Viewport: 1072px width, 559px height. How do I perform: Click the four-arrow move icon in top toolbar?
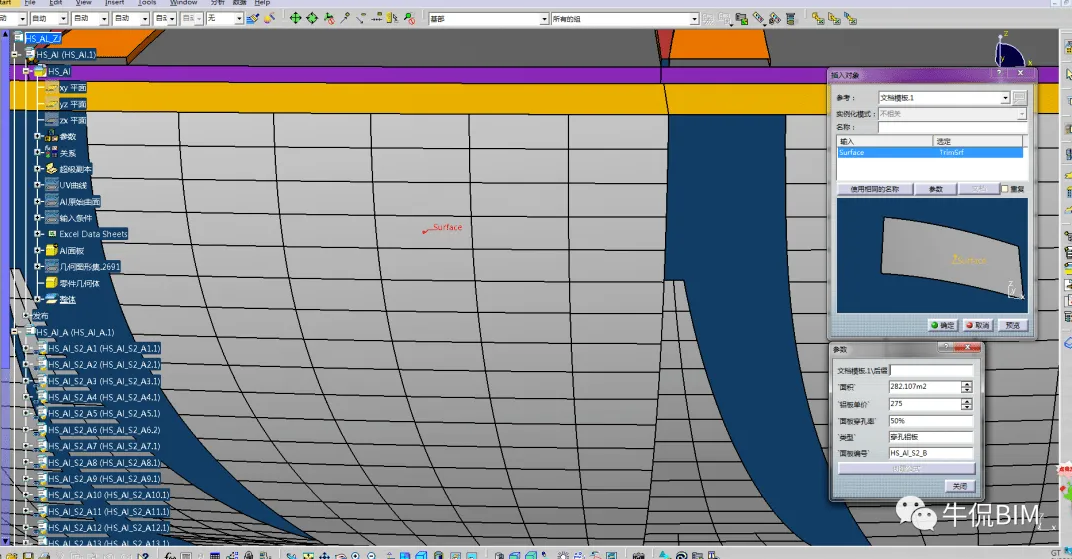tap(295, 18)
